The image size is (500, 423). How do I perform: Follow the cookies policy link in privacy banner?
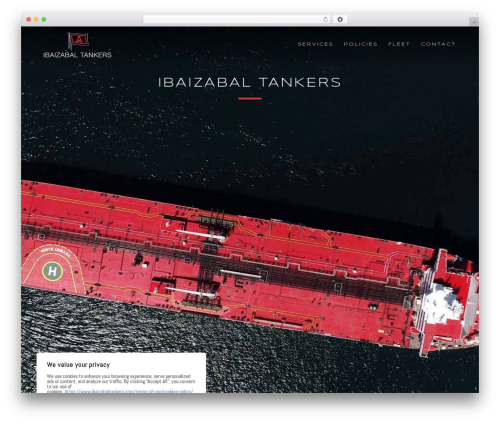[129, 391]
